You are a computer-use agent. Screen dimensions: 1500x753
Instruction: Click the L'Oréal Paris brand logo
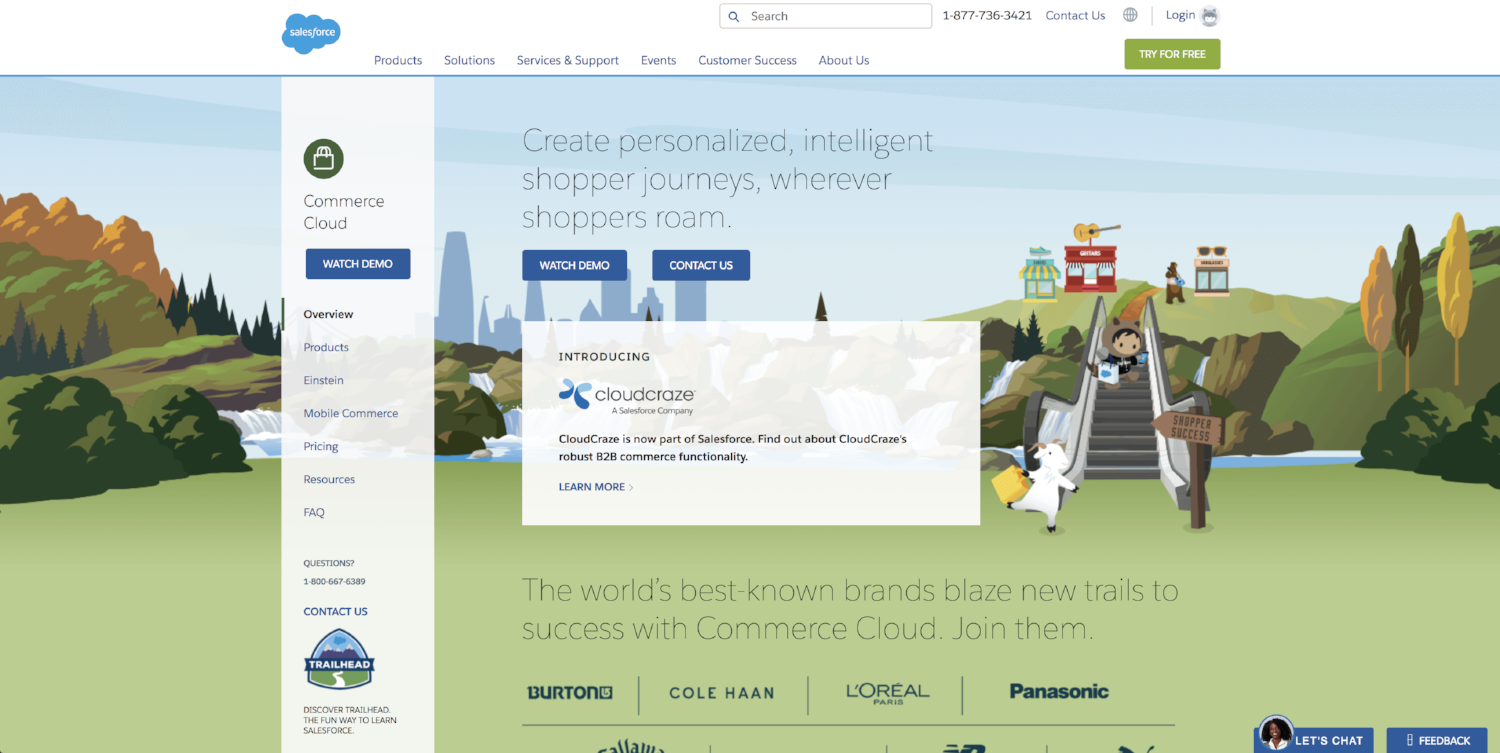coord(887,691)
